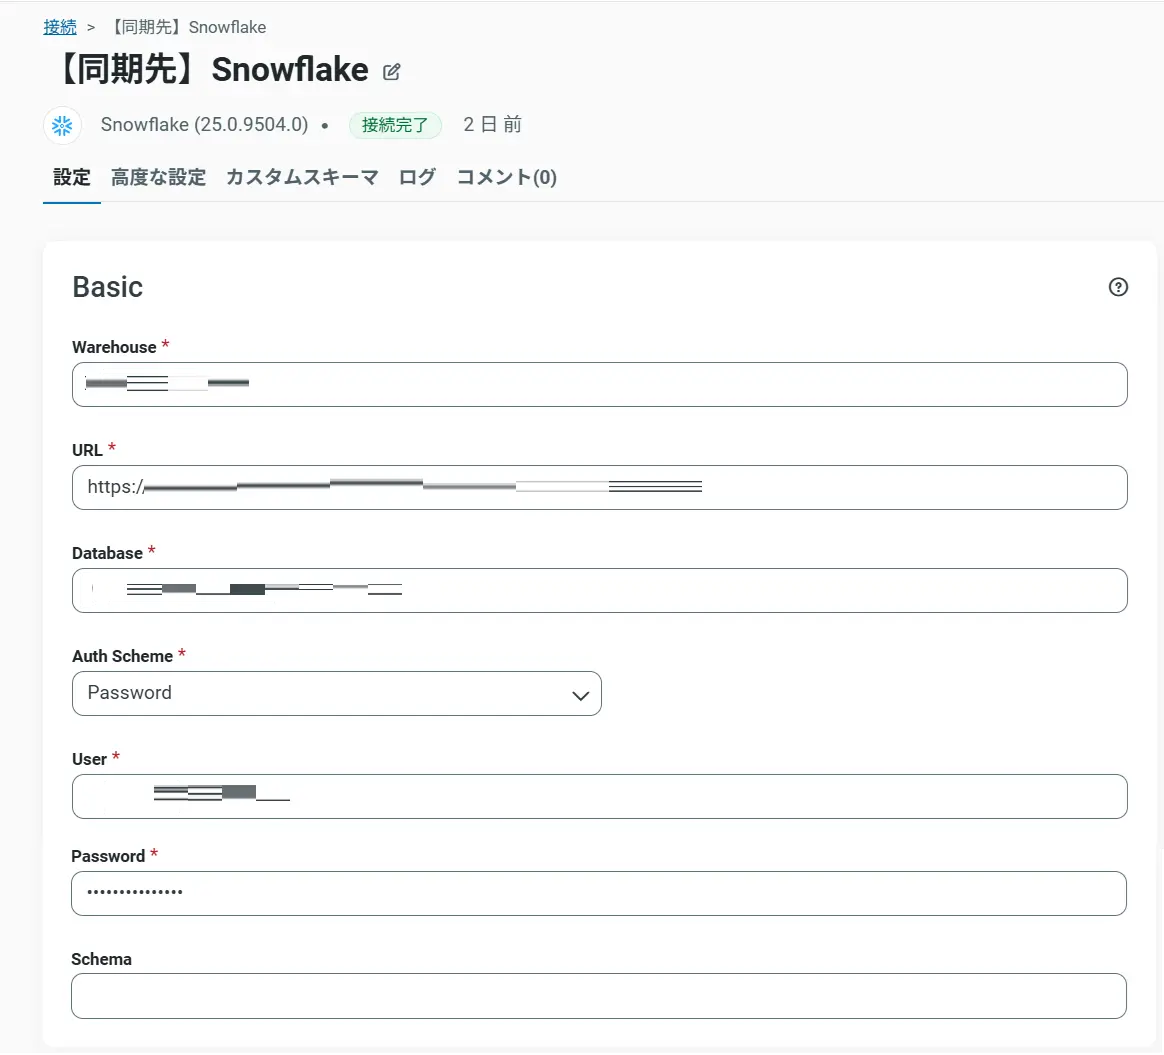The image size is (1164, 1055).
Task: Open the 高度な設定 tab
Action: pyautogui.click(x=159, y=178)
